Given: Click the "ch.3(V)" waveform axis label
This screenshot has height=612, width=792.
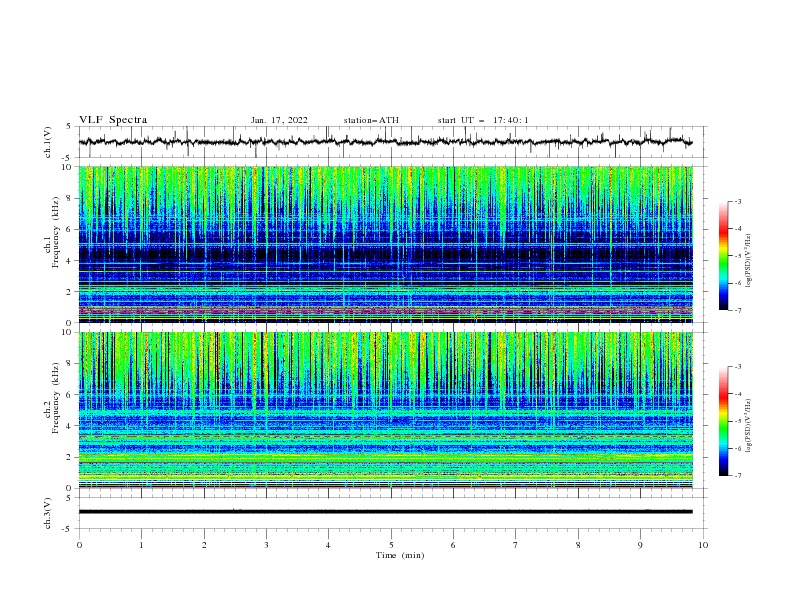Looking at the screenshot, I should [48, 513].
